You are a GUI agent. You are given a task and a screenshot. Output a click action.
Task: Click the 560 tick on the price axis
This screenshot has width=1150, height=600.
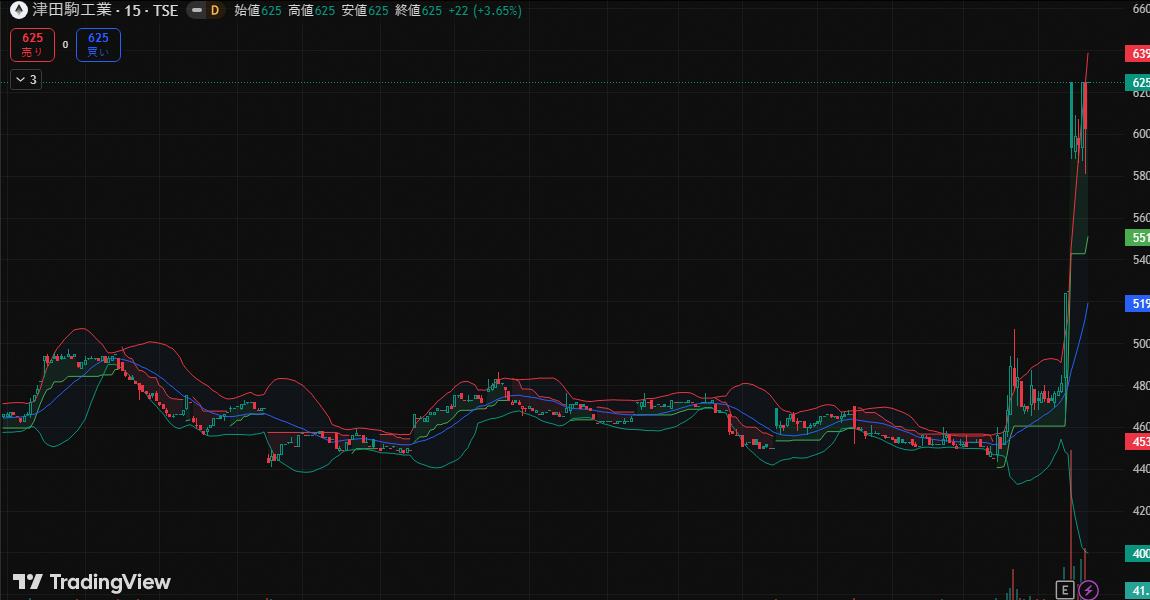(1140, 217)
